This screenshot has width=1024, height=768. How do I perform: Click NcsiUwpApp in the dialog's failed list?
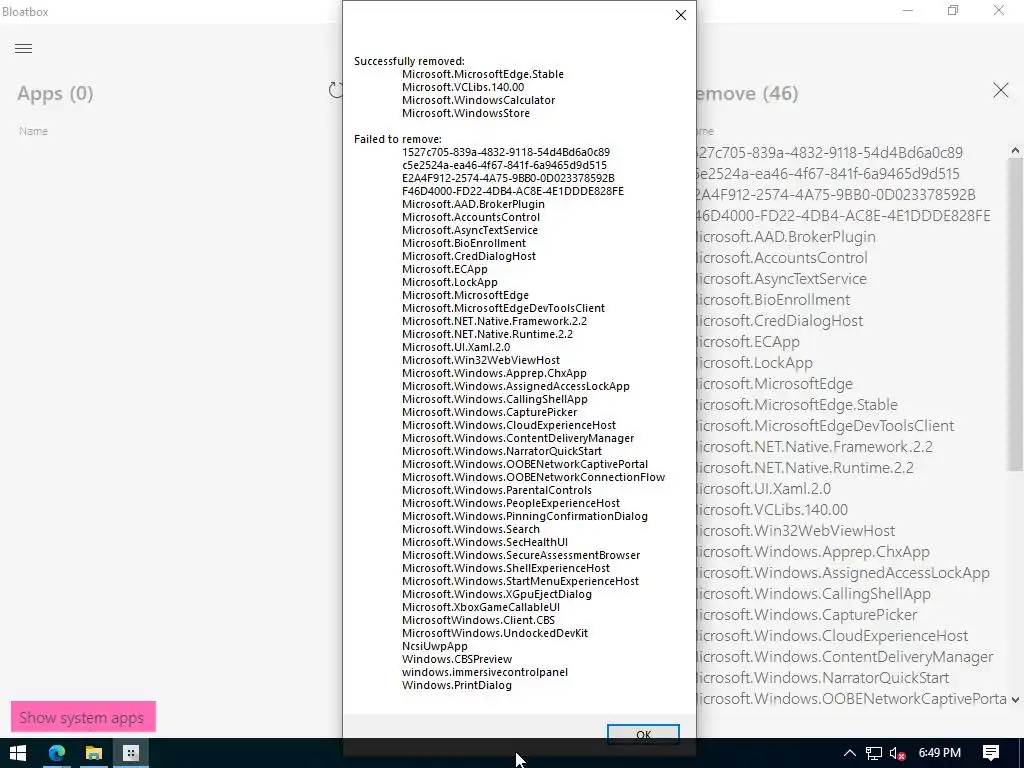click(434, 646)
